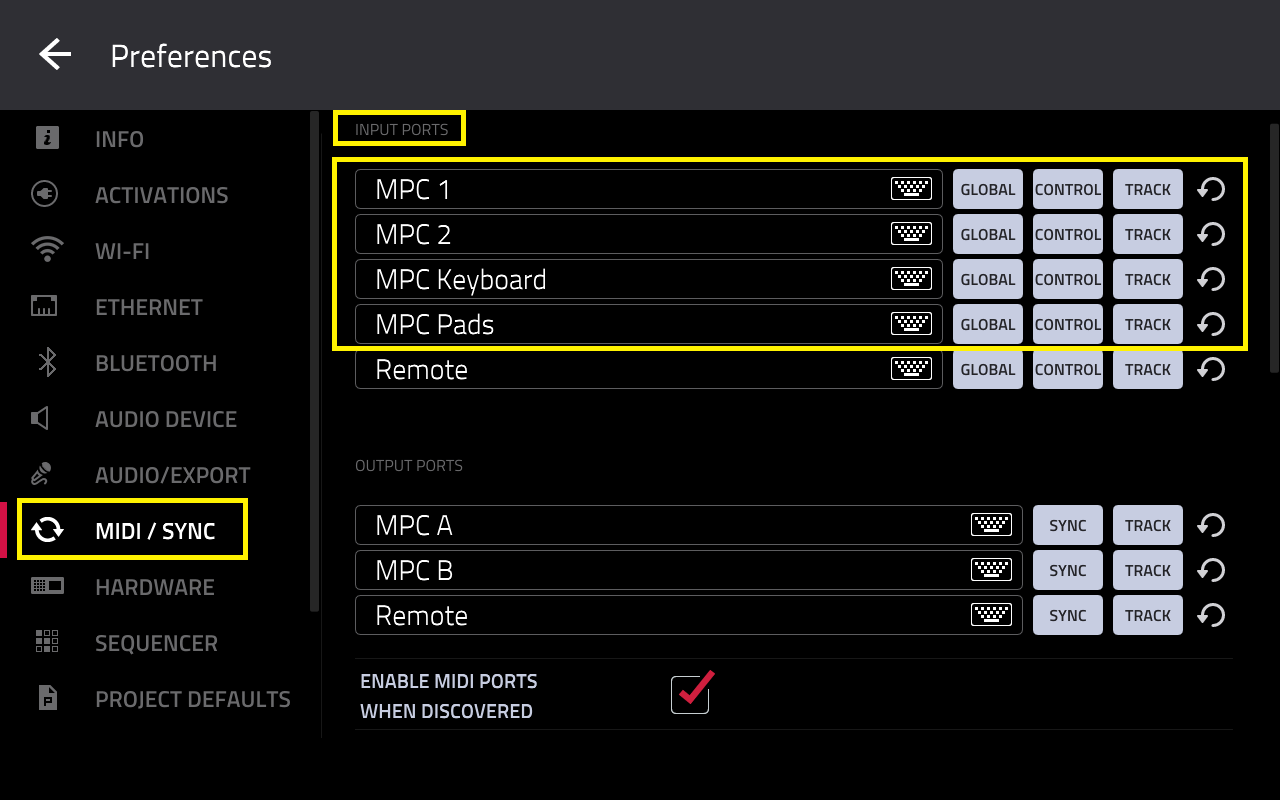
Task: Rename the MPC 1 input port field
Action: point(649,189)
